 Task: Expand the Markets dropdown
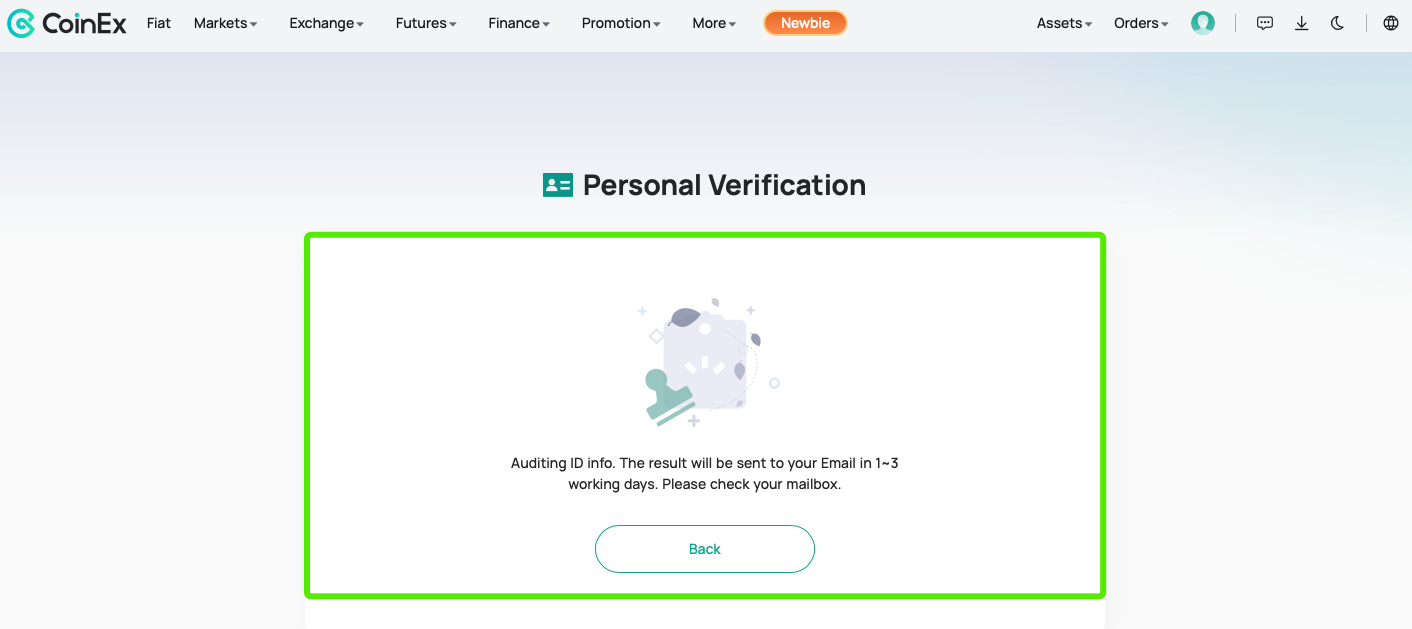225,23
